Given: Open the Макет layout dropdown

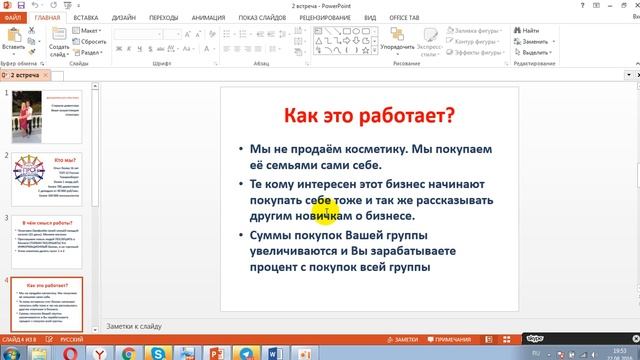Looking at the screenshot, I should tap(87, 31).
